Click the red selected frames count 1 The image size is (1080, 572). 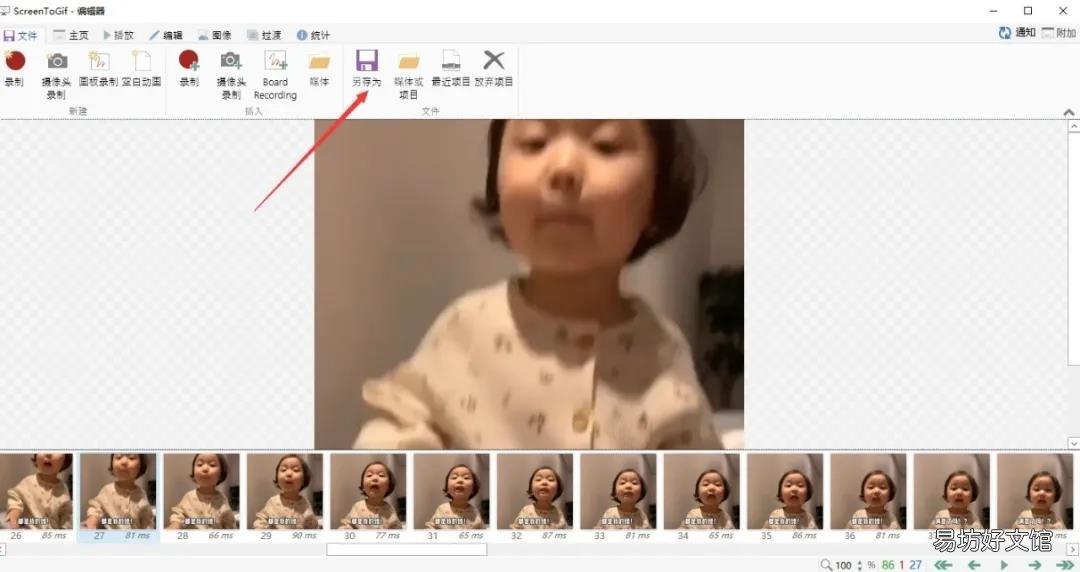[x=902, y=565]
